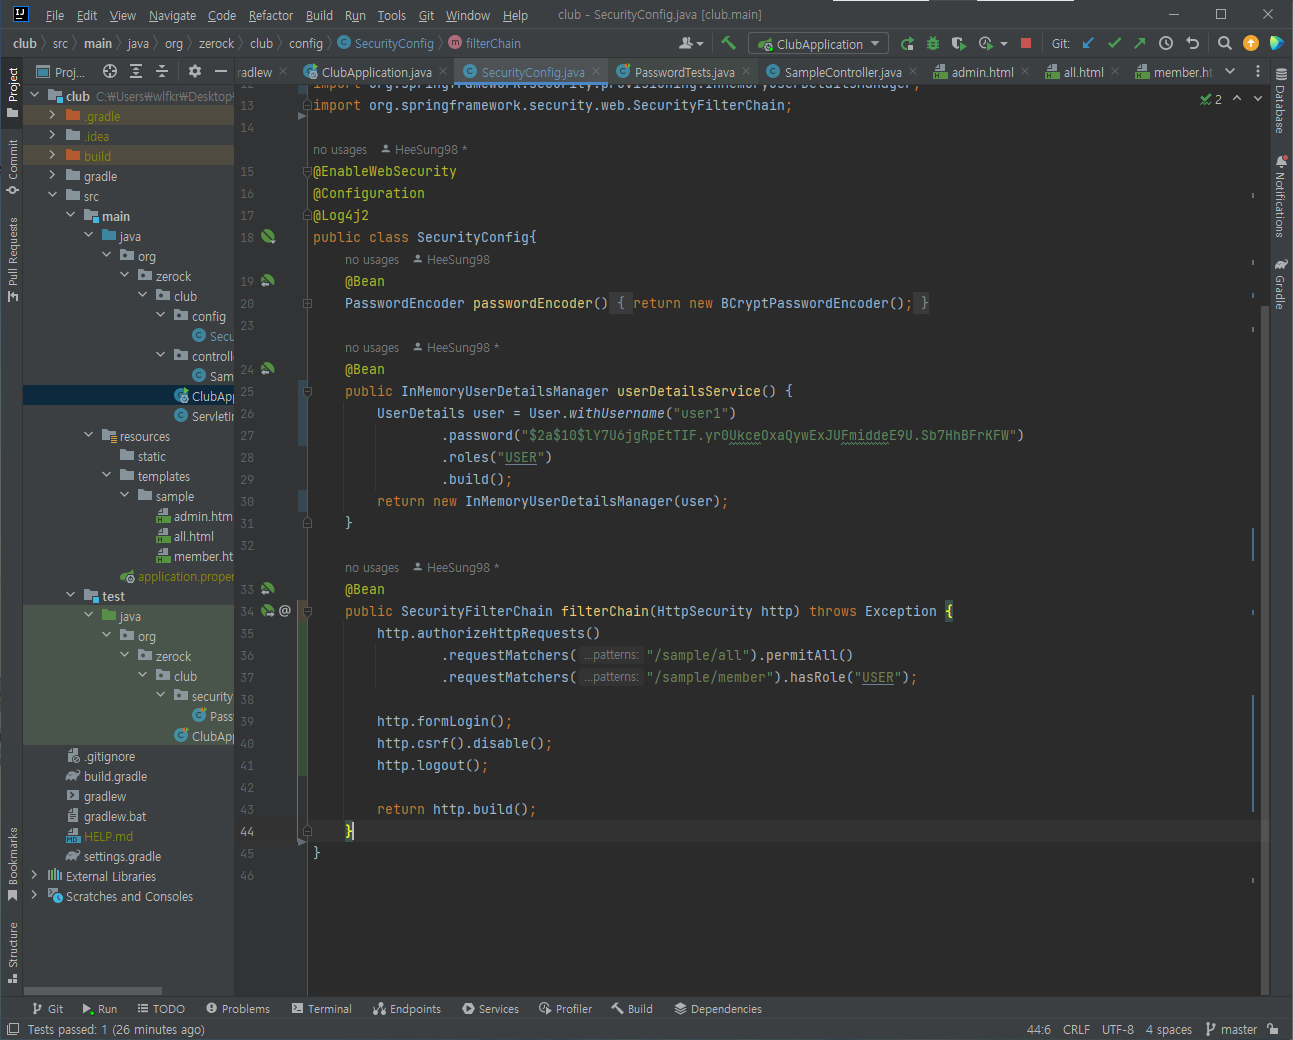Expand External Libraries node
Image resolution: width=1293 pixels, height=1040 pixels.
pyautogui.click(x=34, y=875)
